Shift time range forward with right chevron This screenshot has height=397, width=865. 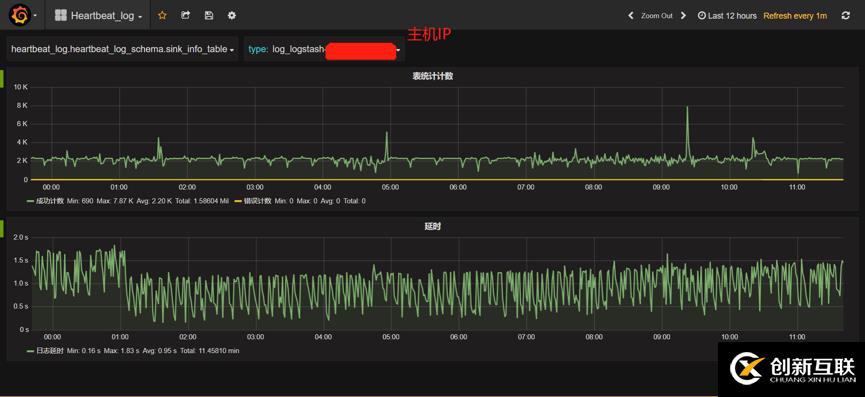(x=684, y=16)
